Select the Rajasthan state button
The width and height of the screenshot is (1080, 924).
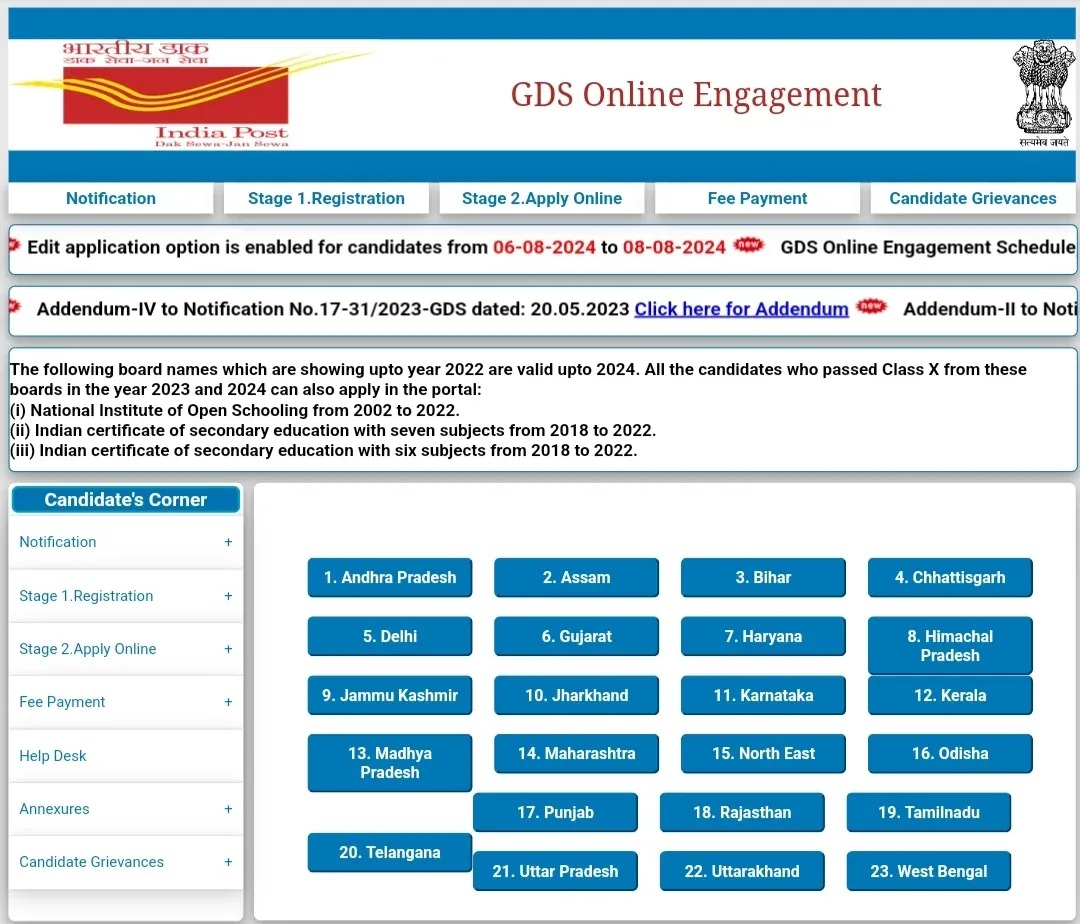pyautogui.click(x=742, y=812)
